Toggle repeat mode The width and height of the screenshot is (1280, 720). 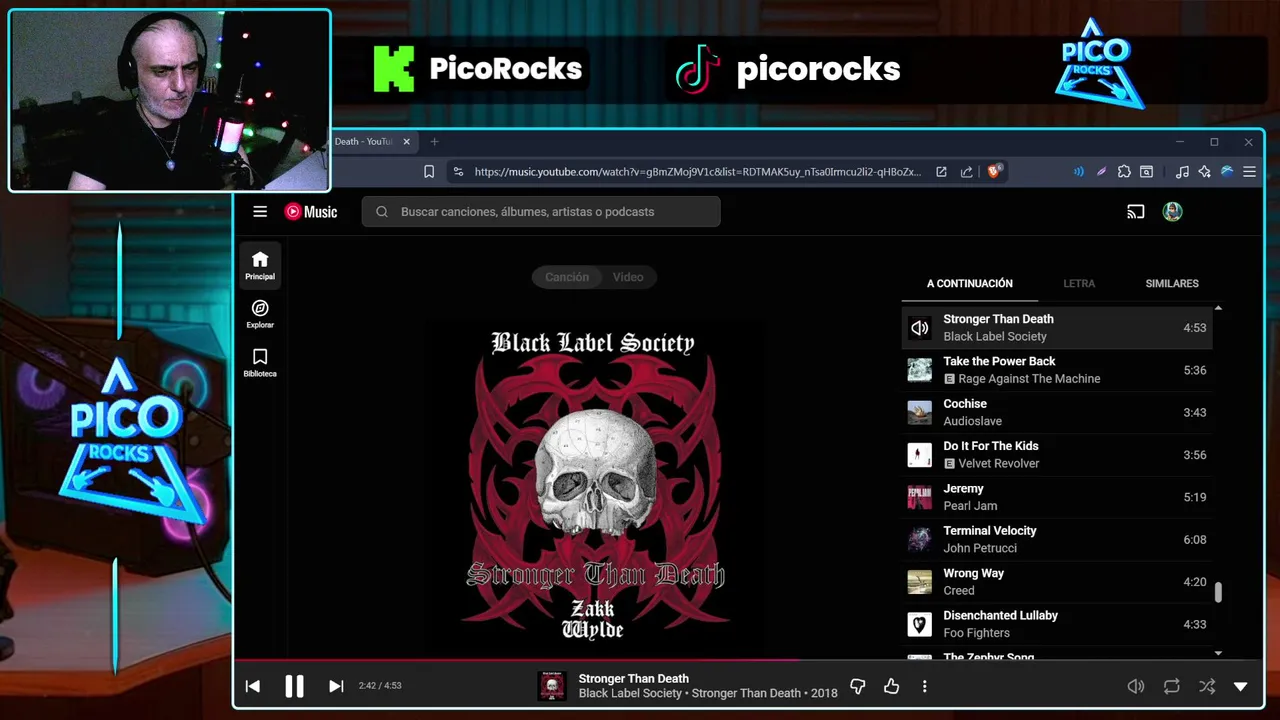tap(1172, 686)
